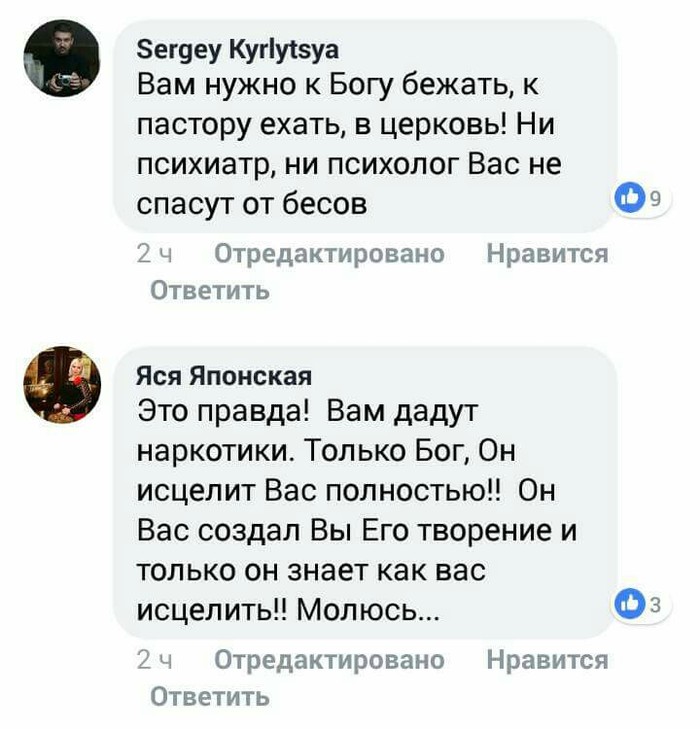Screen dimensions: 700x729
Task: Click the Яся Японская author name
Action: (224, 375)
